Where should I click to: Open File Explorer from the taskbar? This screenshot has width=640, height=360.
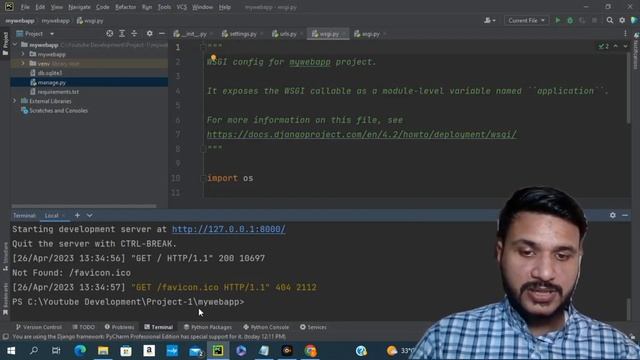click(103, 351)
